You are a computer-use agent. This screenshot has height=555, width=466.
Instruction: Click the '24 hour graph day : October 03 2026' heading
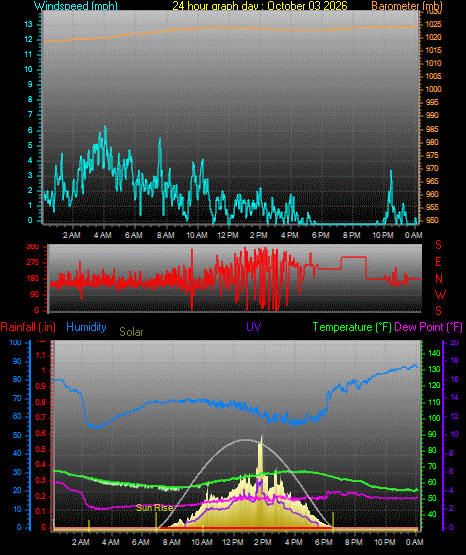click(x=260, y=6)
